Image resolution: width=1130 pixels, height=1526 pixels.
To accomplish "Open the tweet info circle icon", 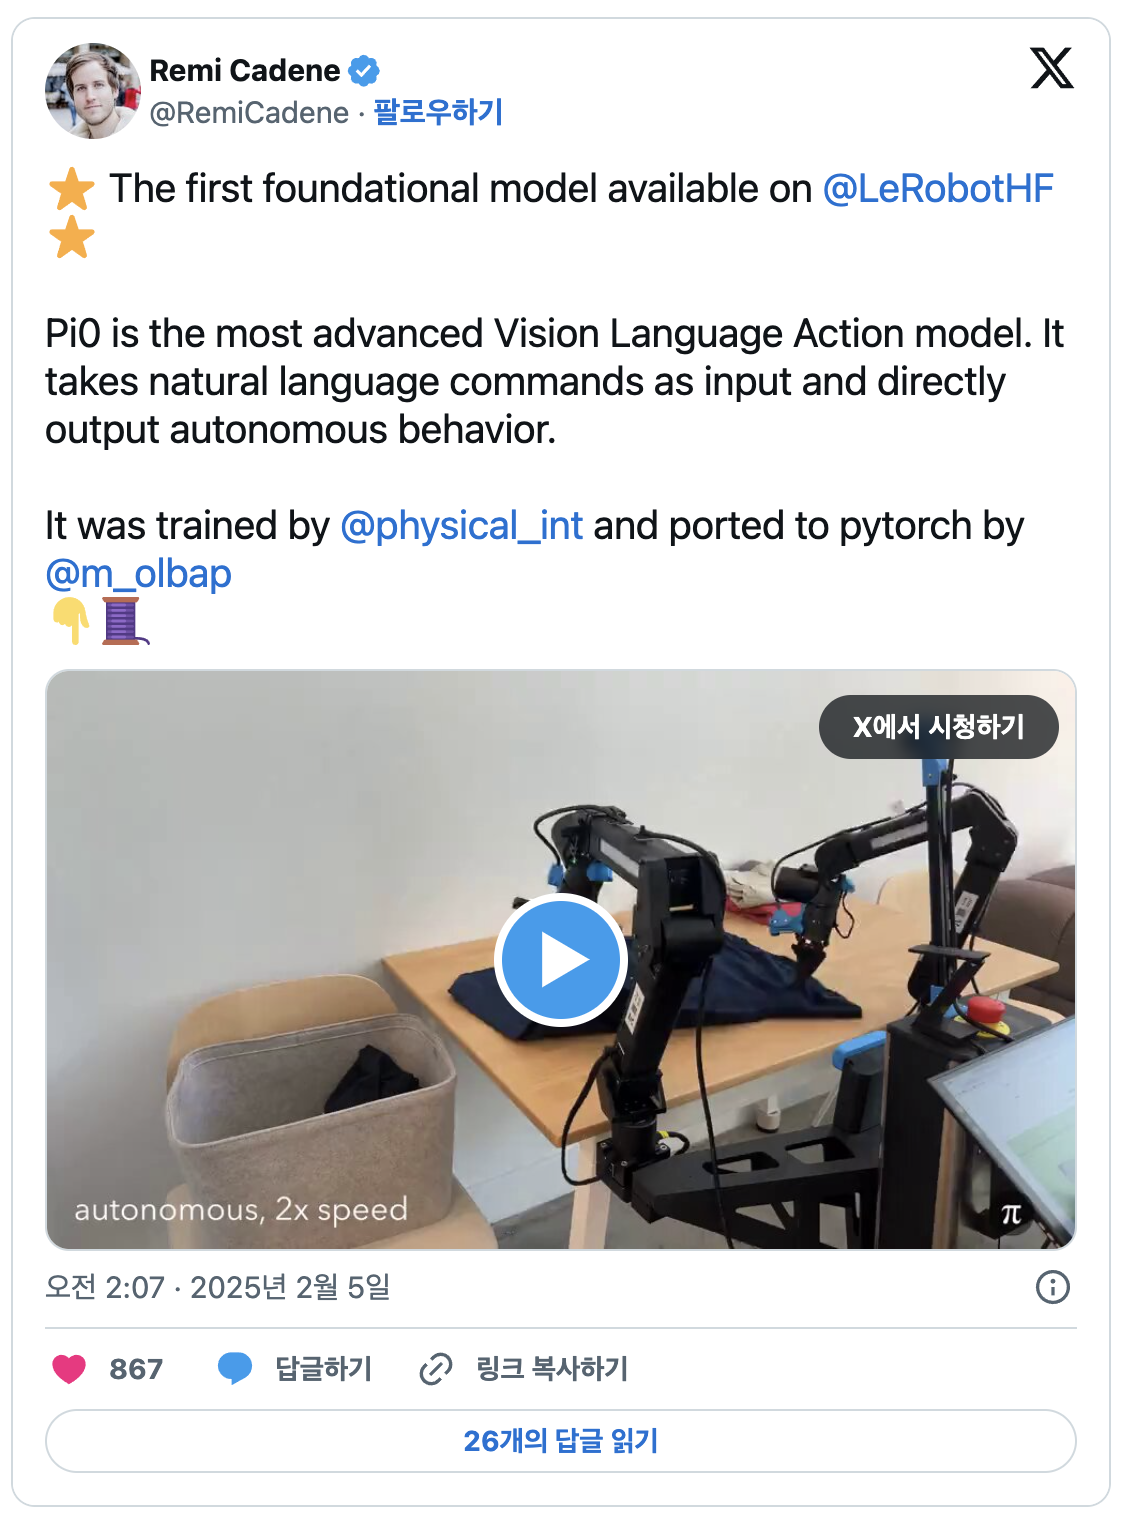I will 1053,1287.
